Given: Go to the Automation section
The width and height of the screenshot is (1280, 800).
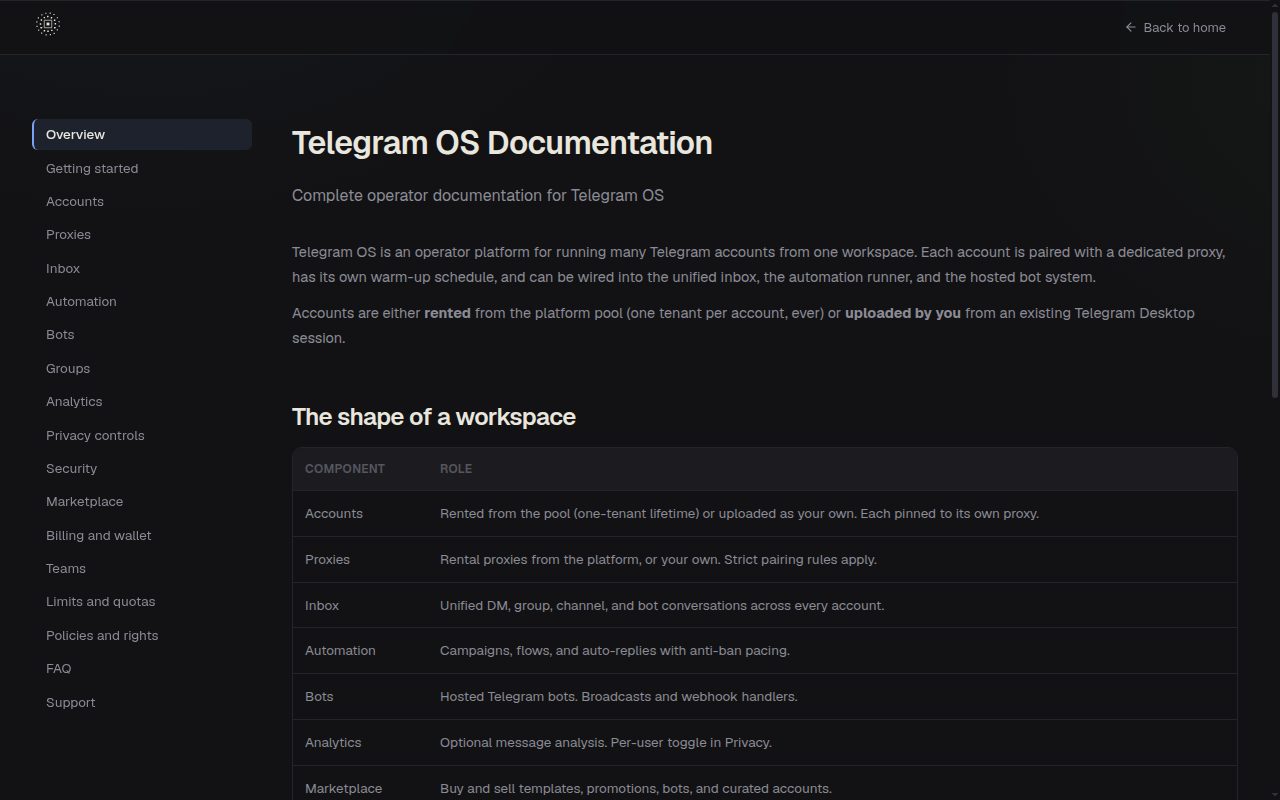Looking at the screenshot, I should tap(142, 301).
